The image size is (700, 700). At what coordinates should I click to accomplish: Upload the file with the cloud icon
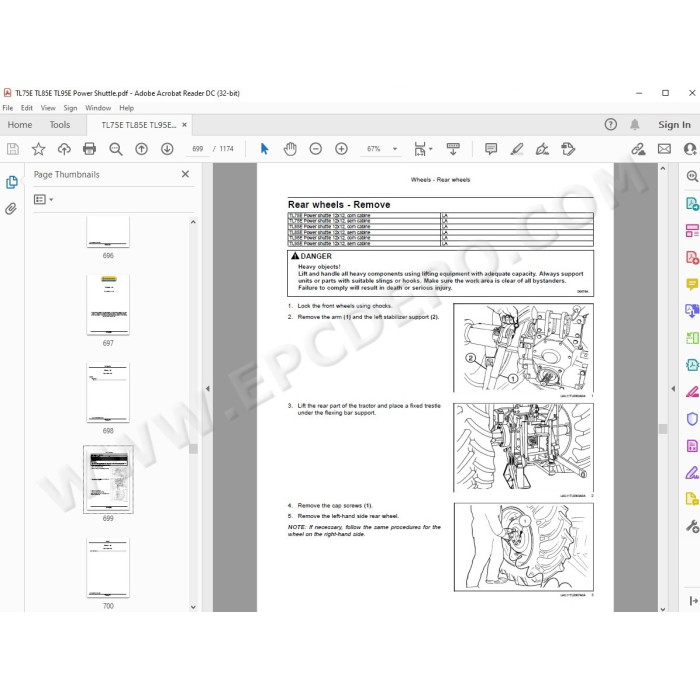(64, 149)
